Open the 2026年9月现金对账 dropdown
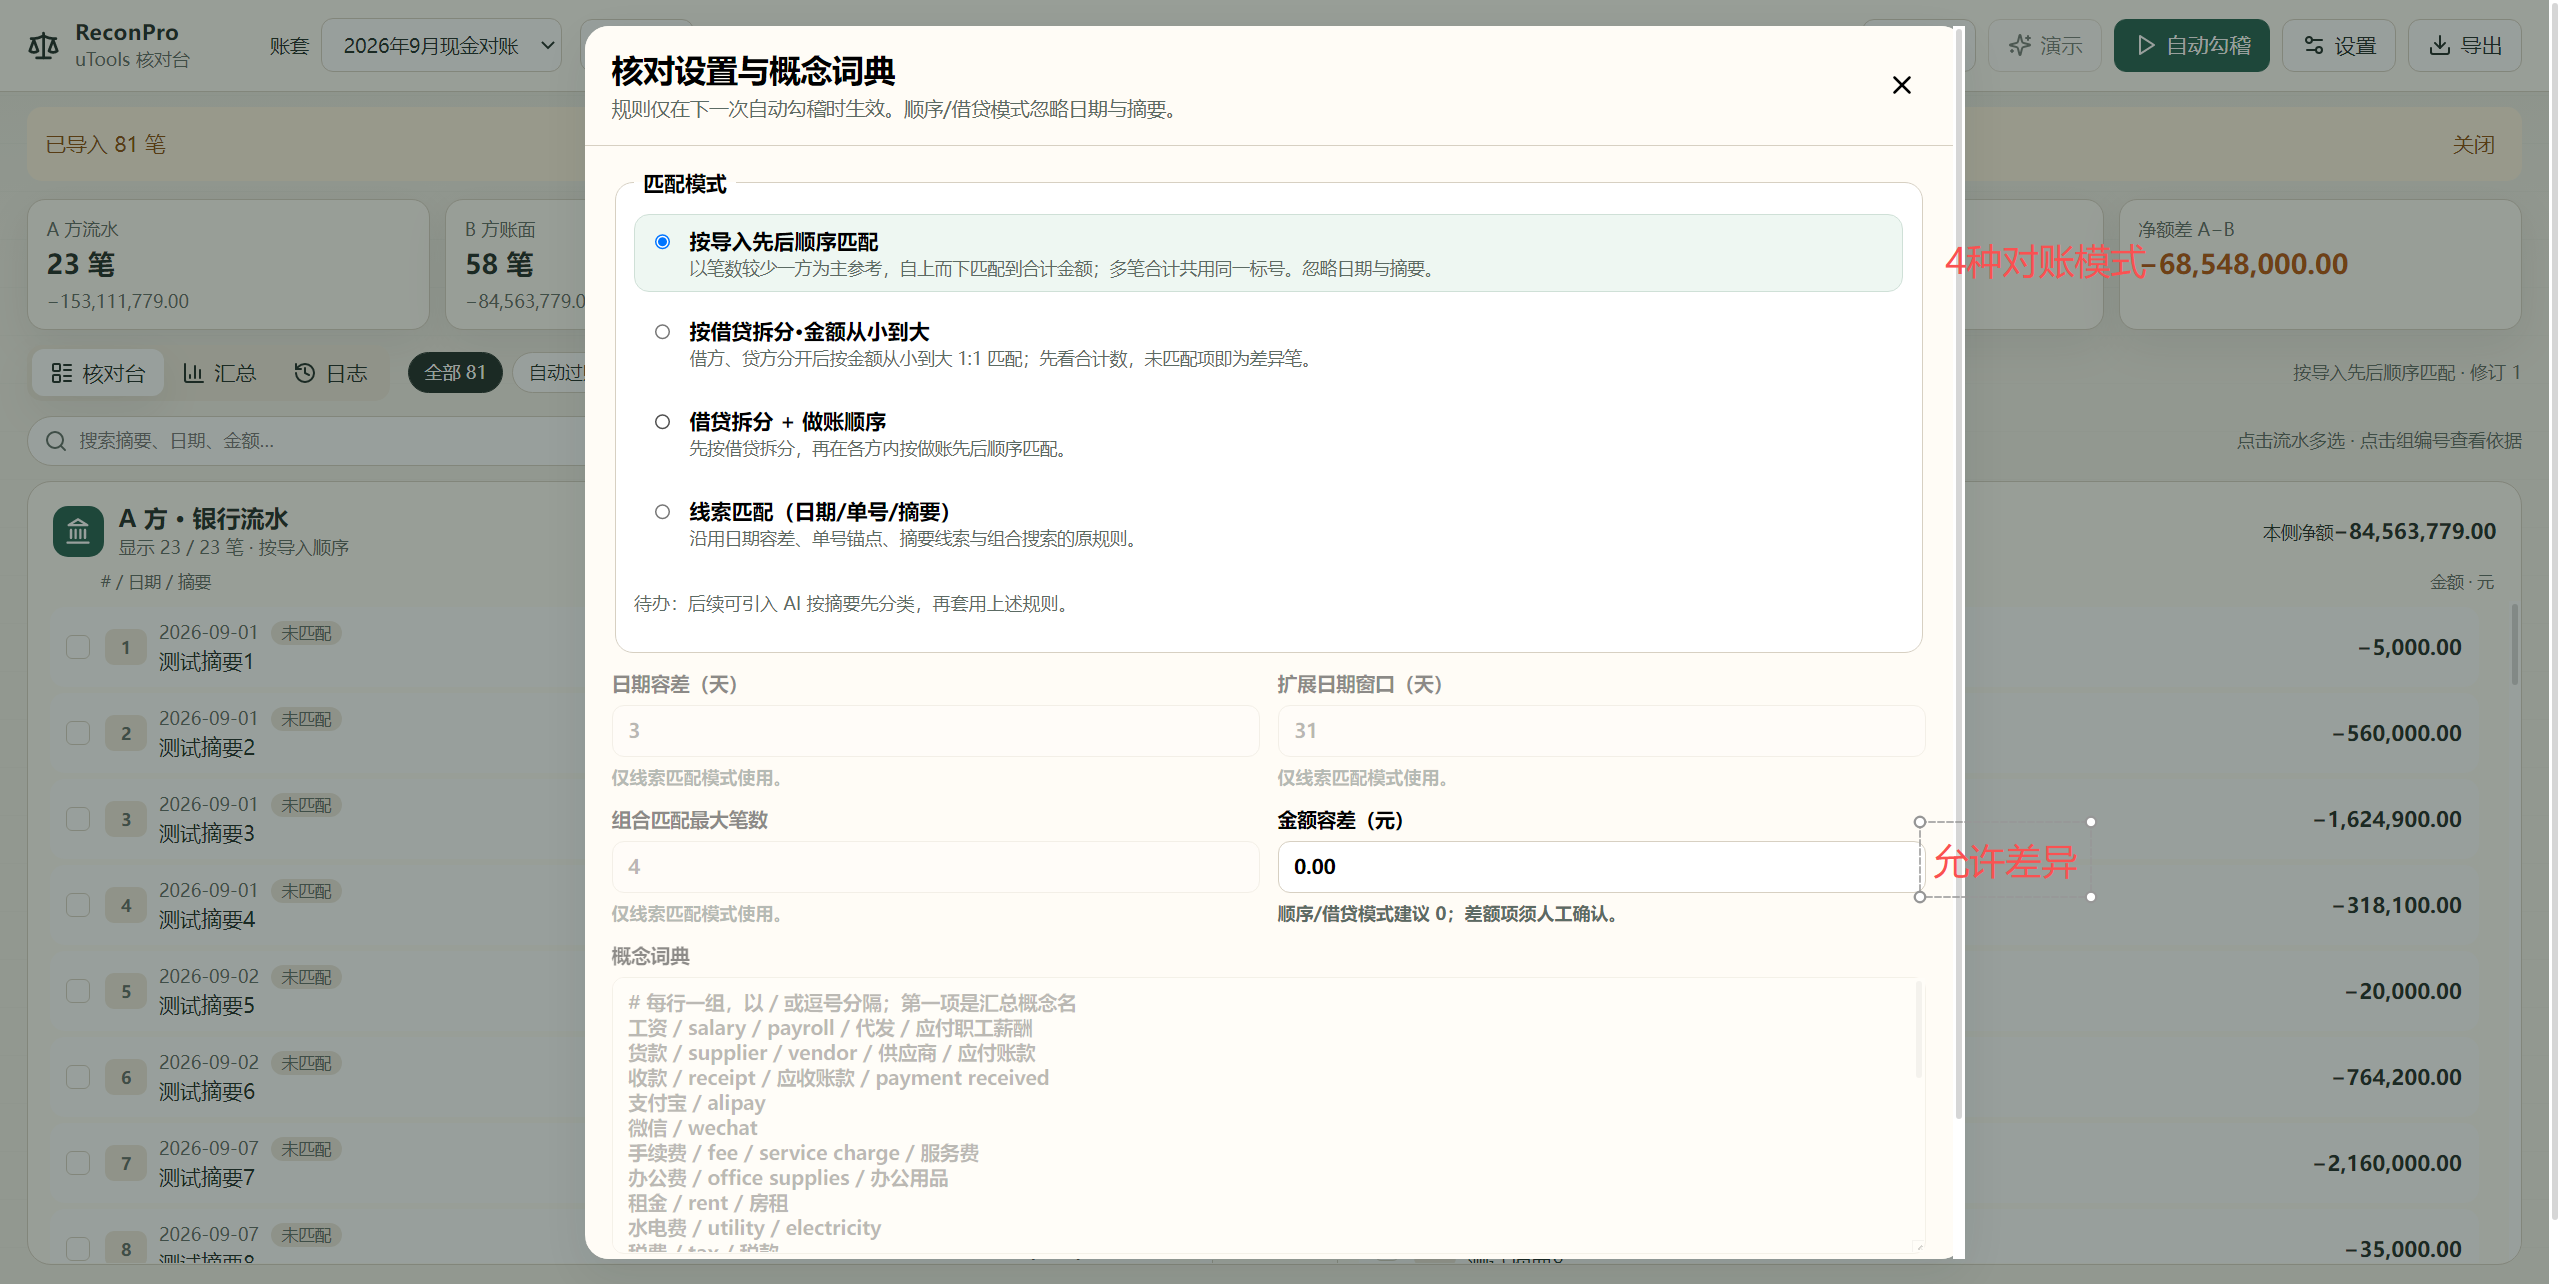The image size is (2559, 1284). click(x=441, y=45)
